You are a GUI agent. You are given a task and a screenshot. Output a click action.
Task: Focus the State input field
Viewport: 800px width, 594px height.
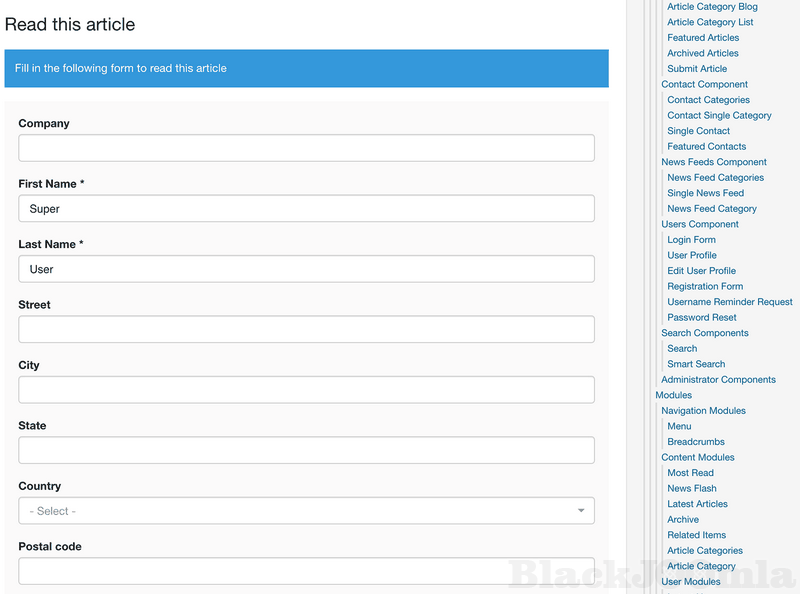(306, 450)
